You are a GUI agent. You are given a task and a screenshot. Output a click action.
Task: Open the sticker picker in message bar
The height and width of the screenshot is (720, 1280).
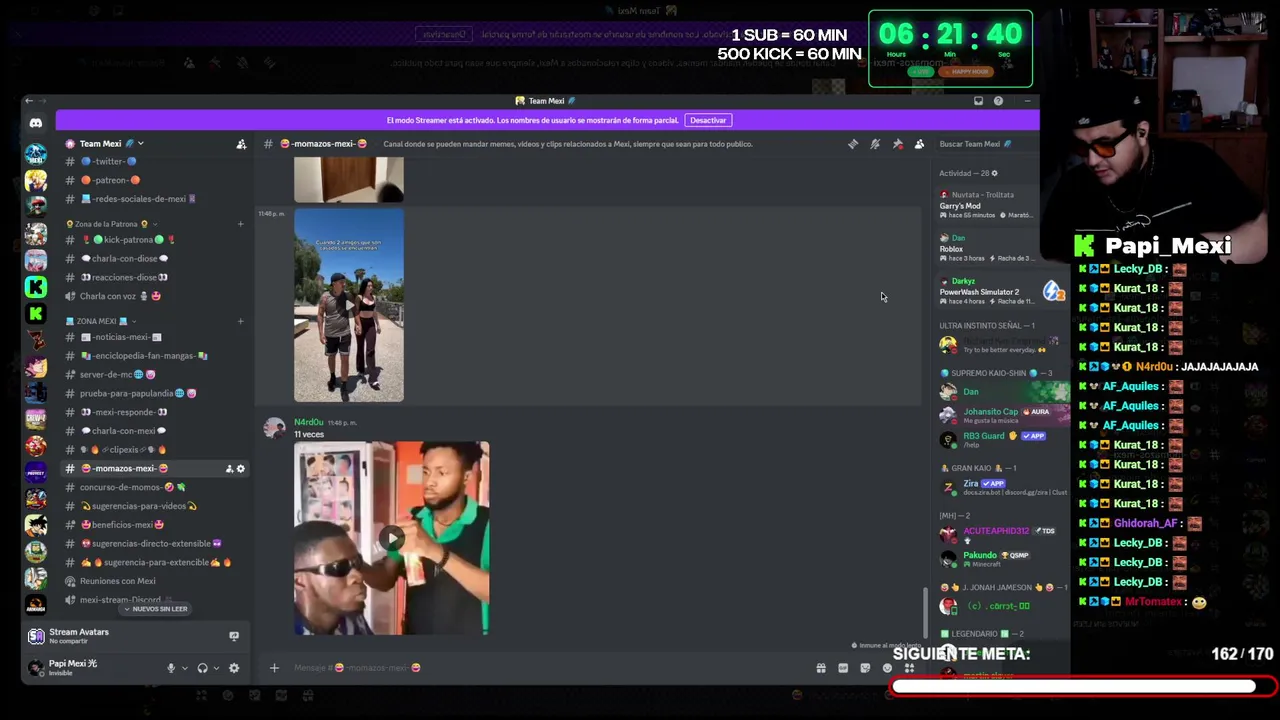[x=865, y=668]
